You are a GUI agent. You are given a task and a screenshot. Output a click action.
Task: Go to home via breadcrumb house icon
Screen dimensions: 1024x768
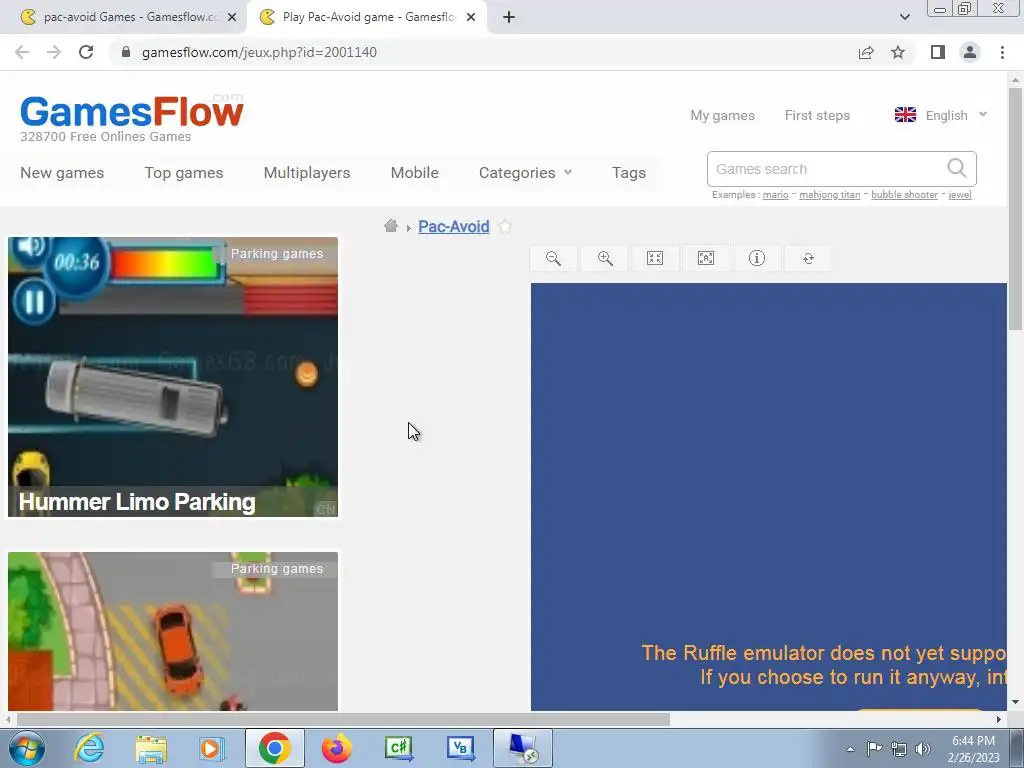(x=391, y=226)
